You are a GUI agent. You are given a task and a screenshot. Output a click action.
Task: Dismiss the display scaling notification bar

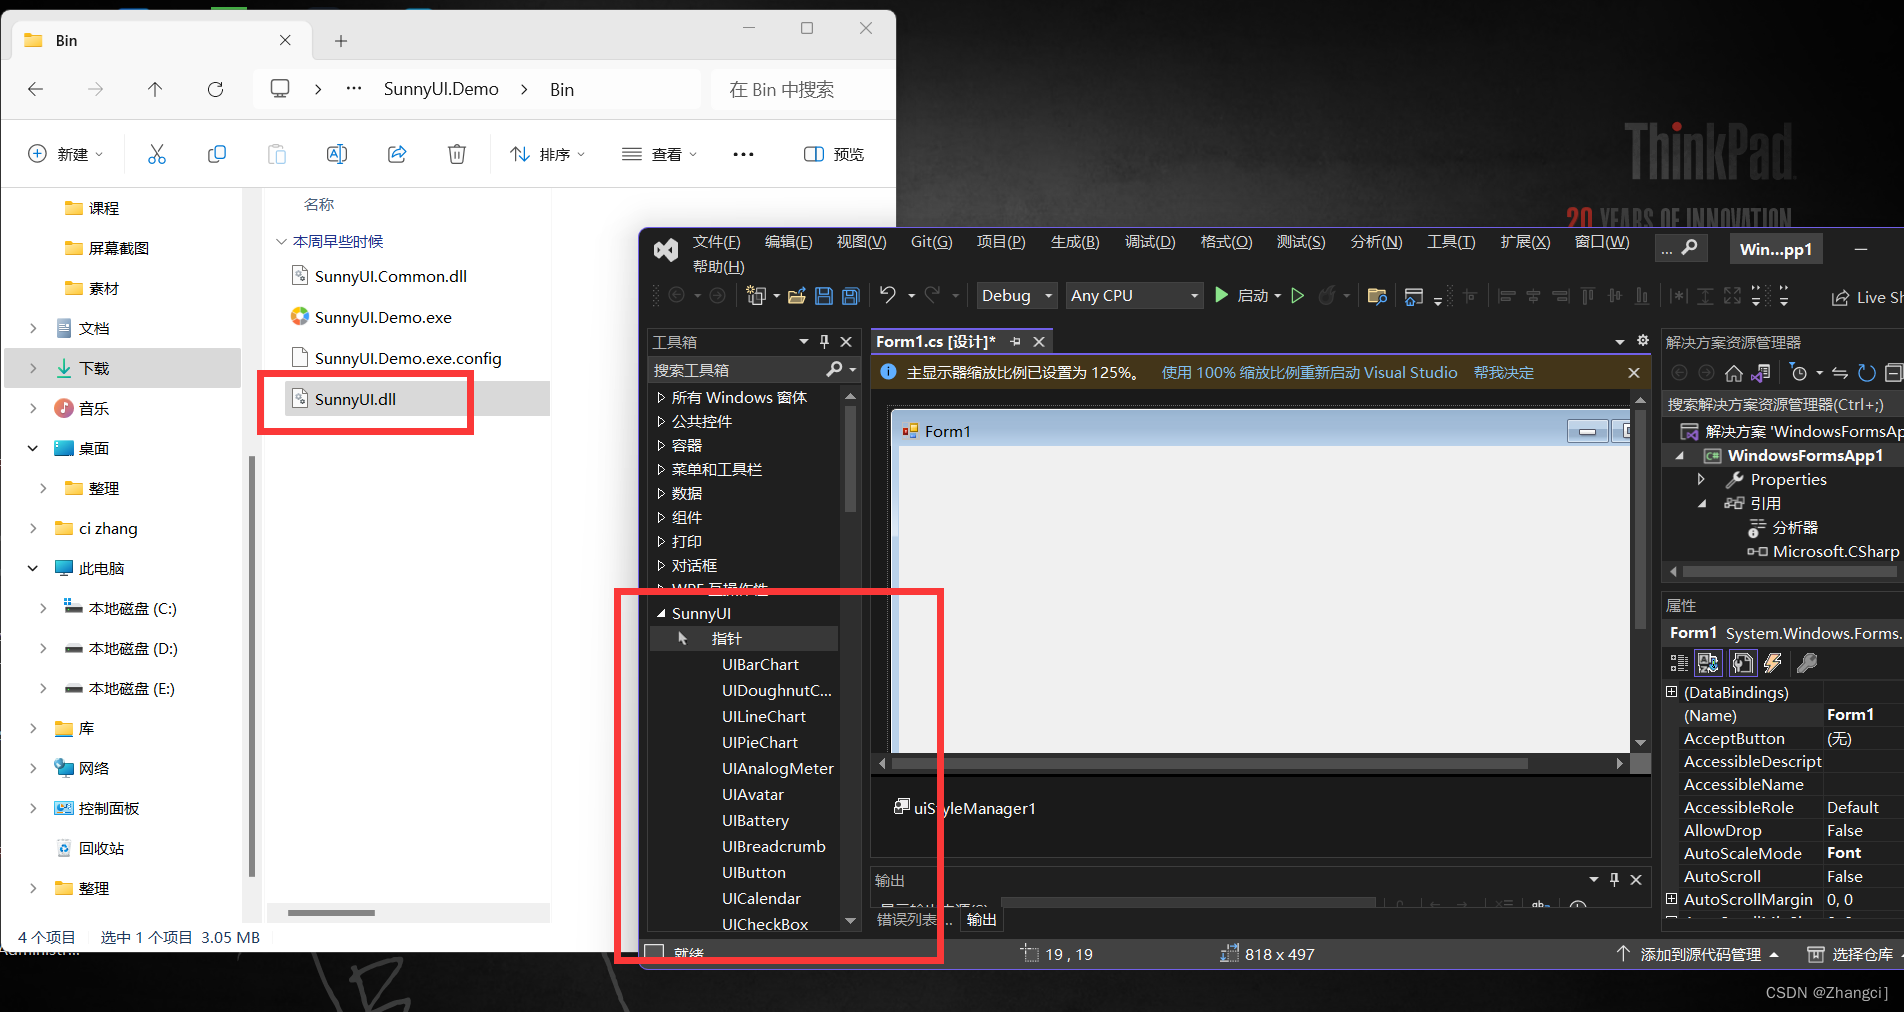(1634, 373)
